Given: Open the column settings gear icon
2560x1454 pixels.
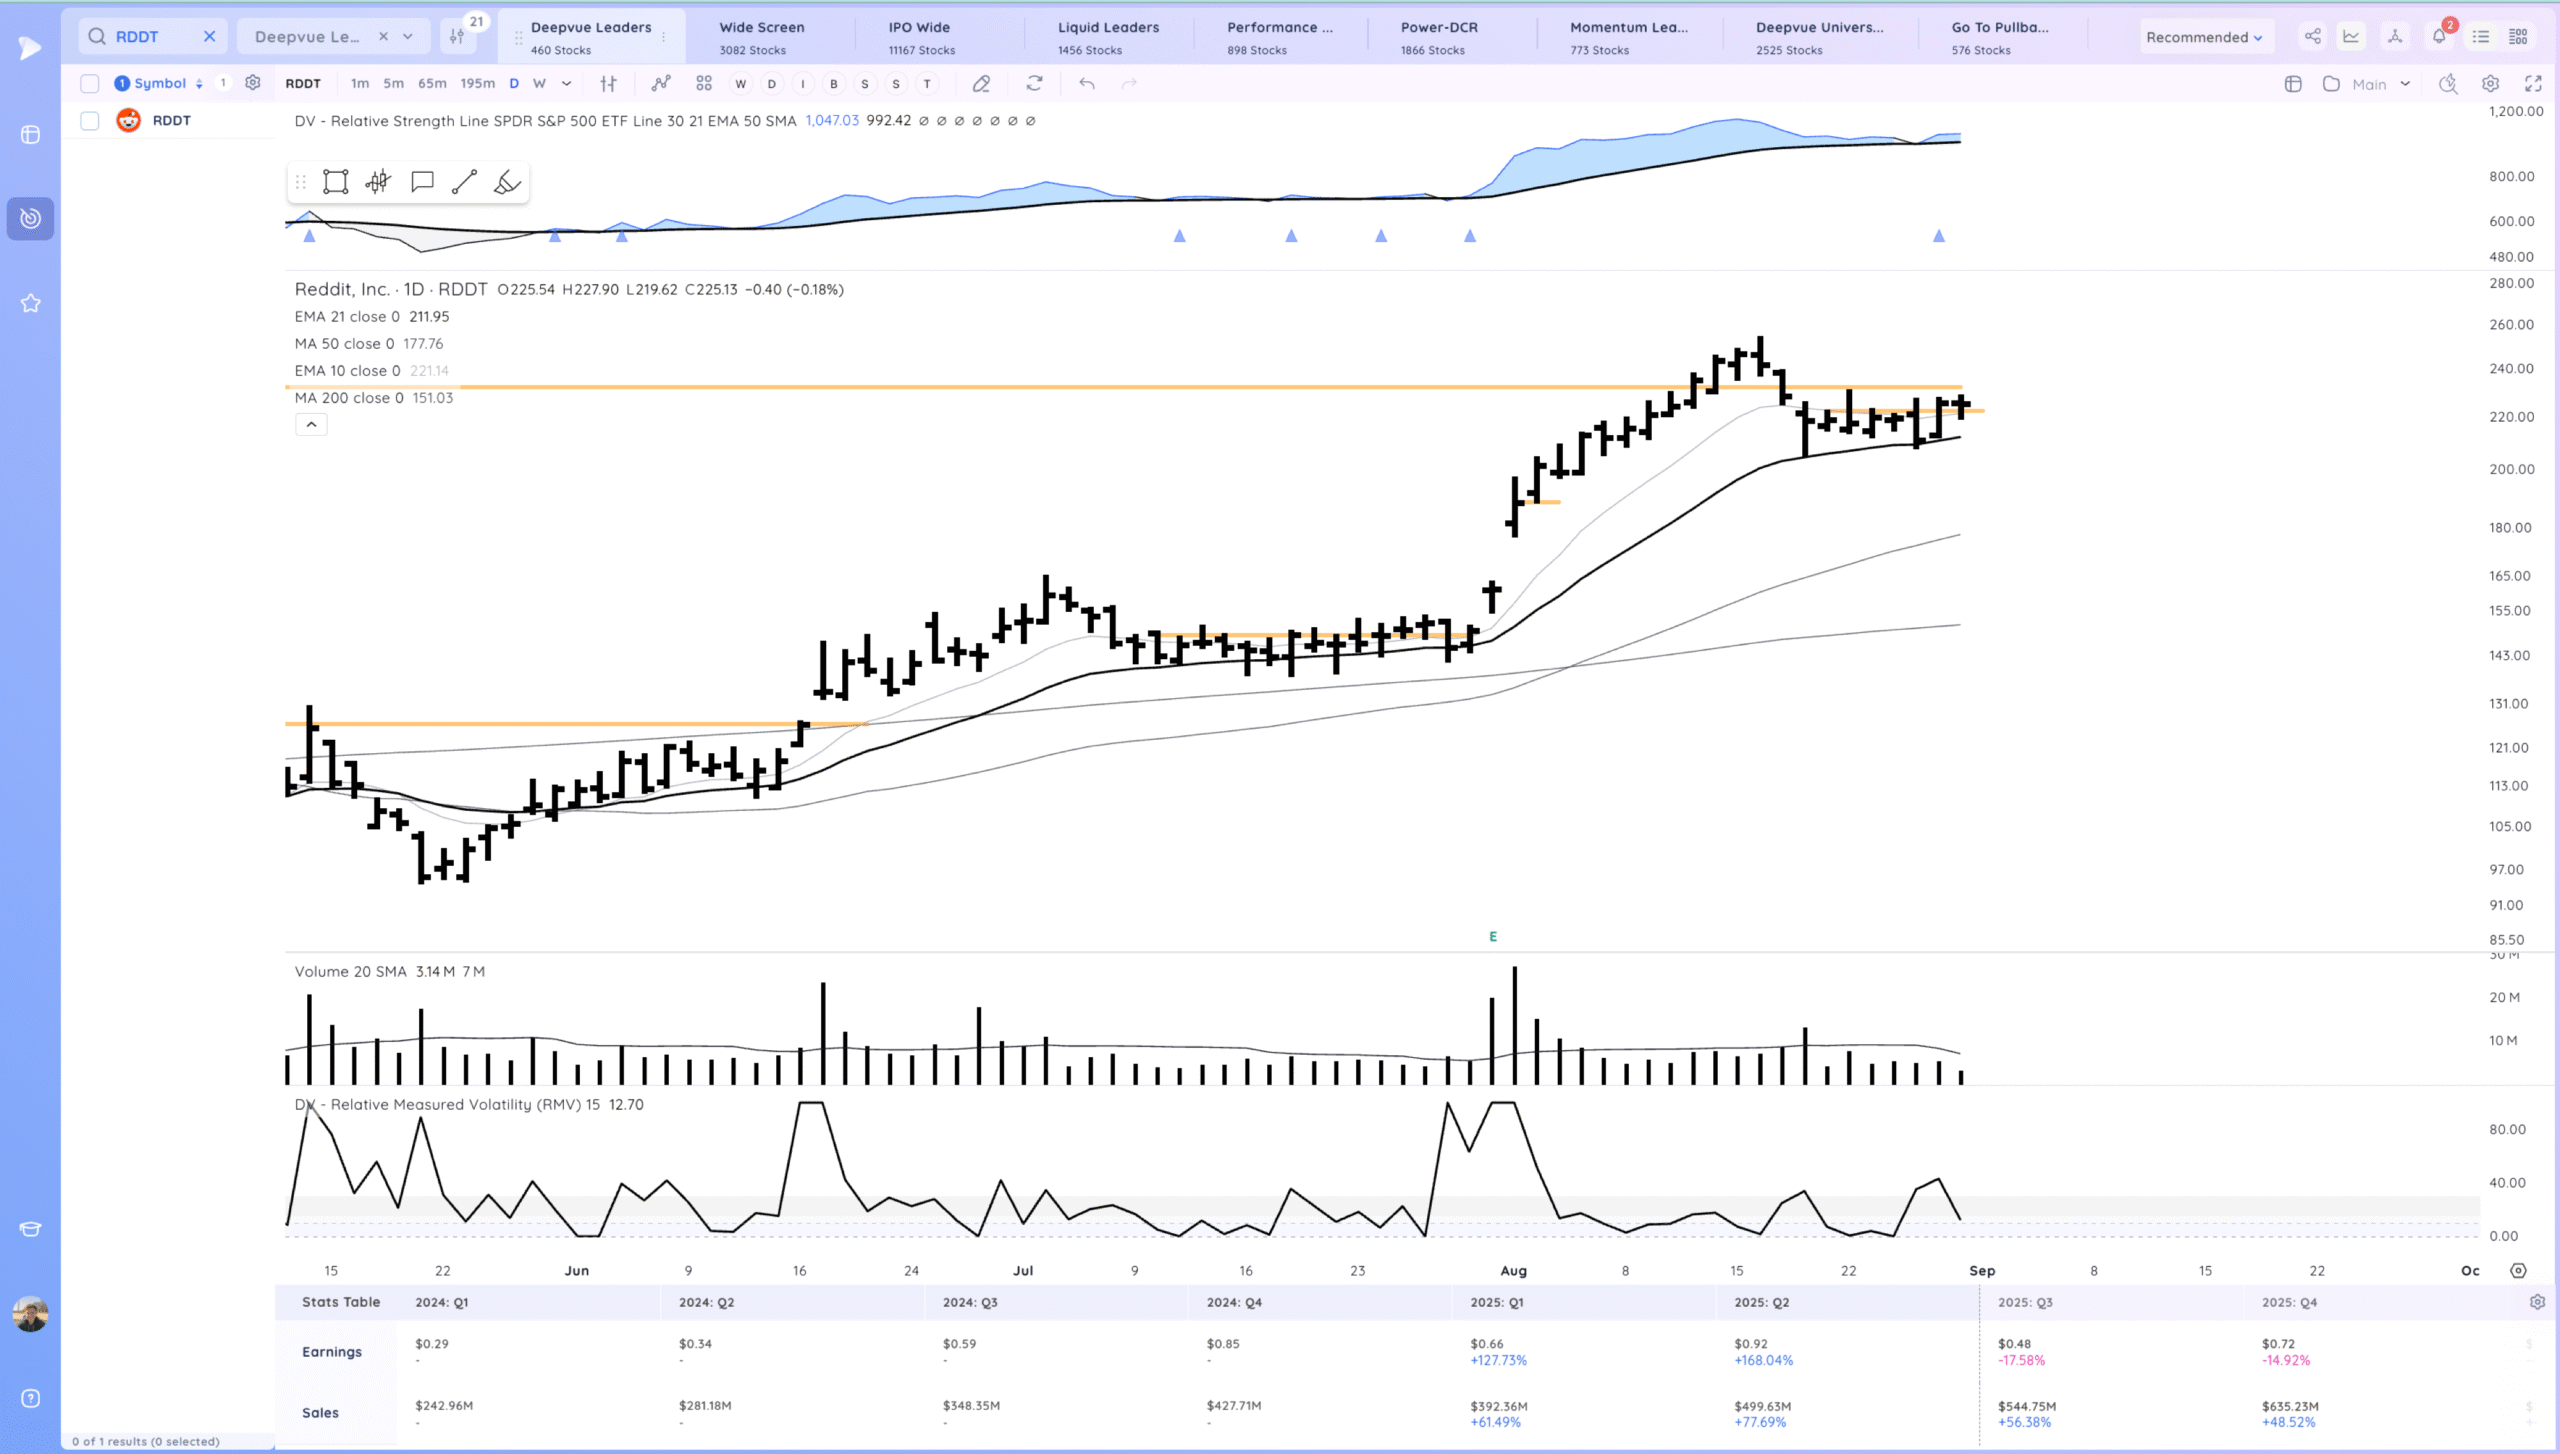Looking at the screenshot, I should point(253,83).
